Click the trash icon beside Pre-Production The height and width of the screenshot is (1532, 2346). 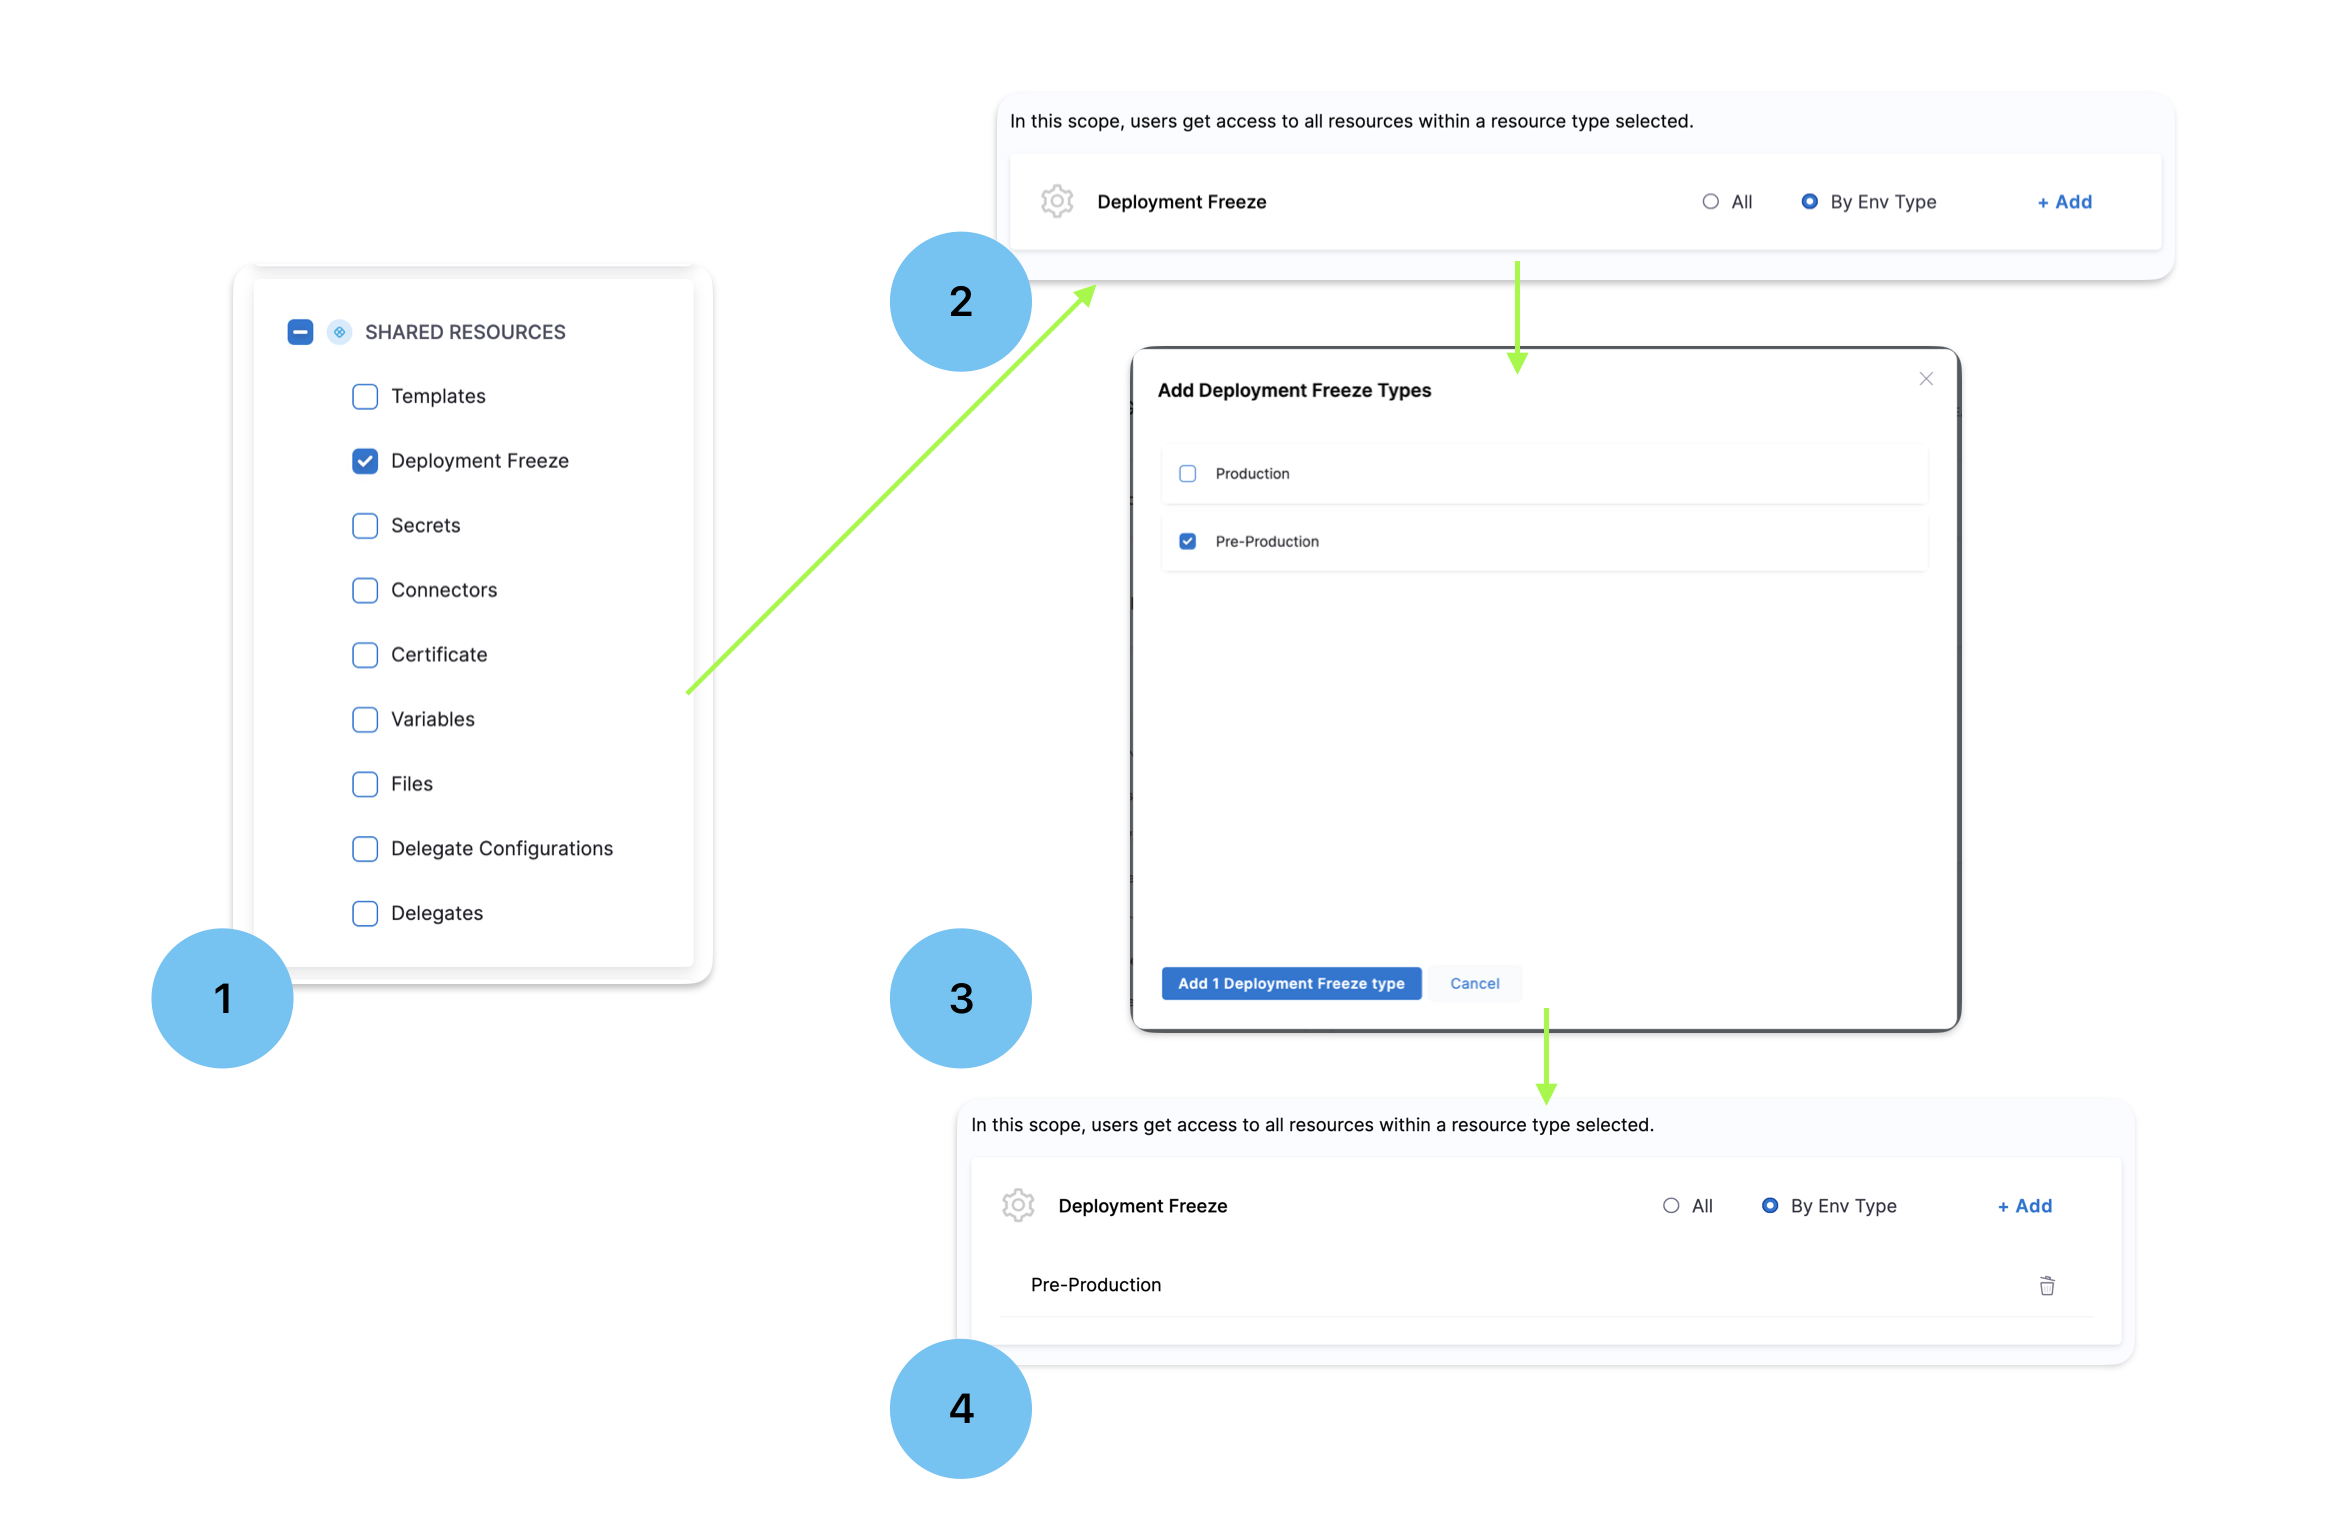point(2046,1285)
